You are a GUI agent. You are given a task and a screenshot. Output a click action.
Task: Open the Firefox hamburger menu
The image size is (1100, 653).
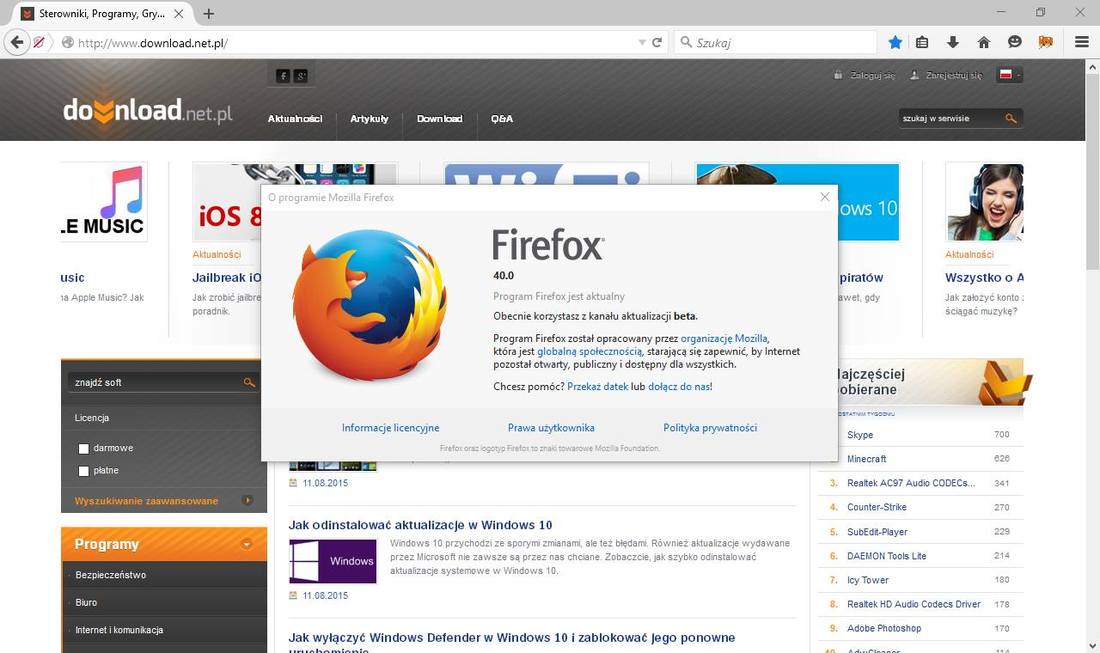coord(1082,42)
